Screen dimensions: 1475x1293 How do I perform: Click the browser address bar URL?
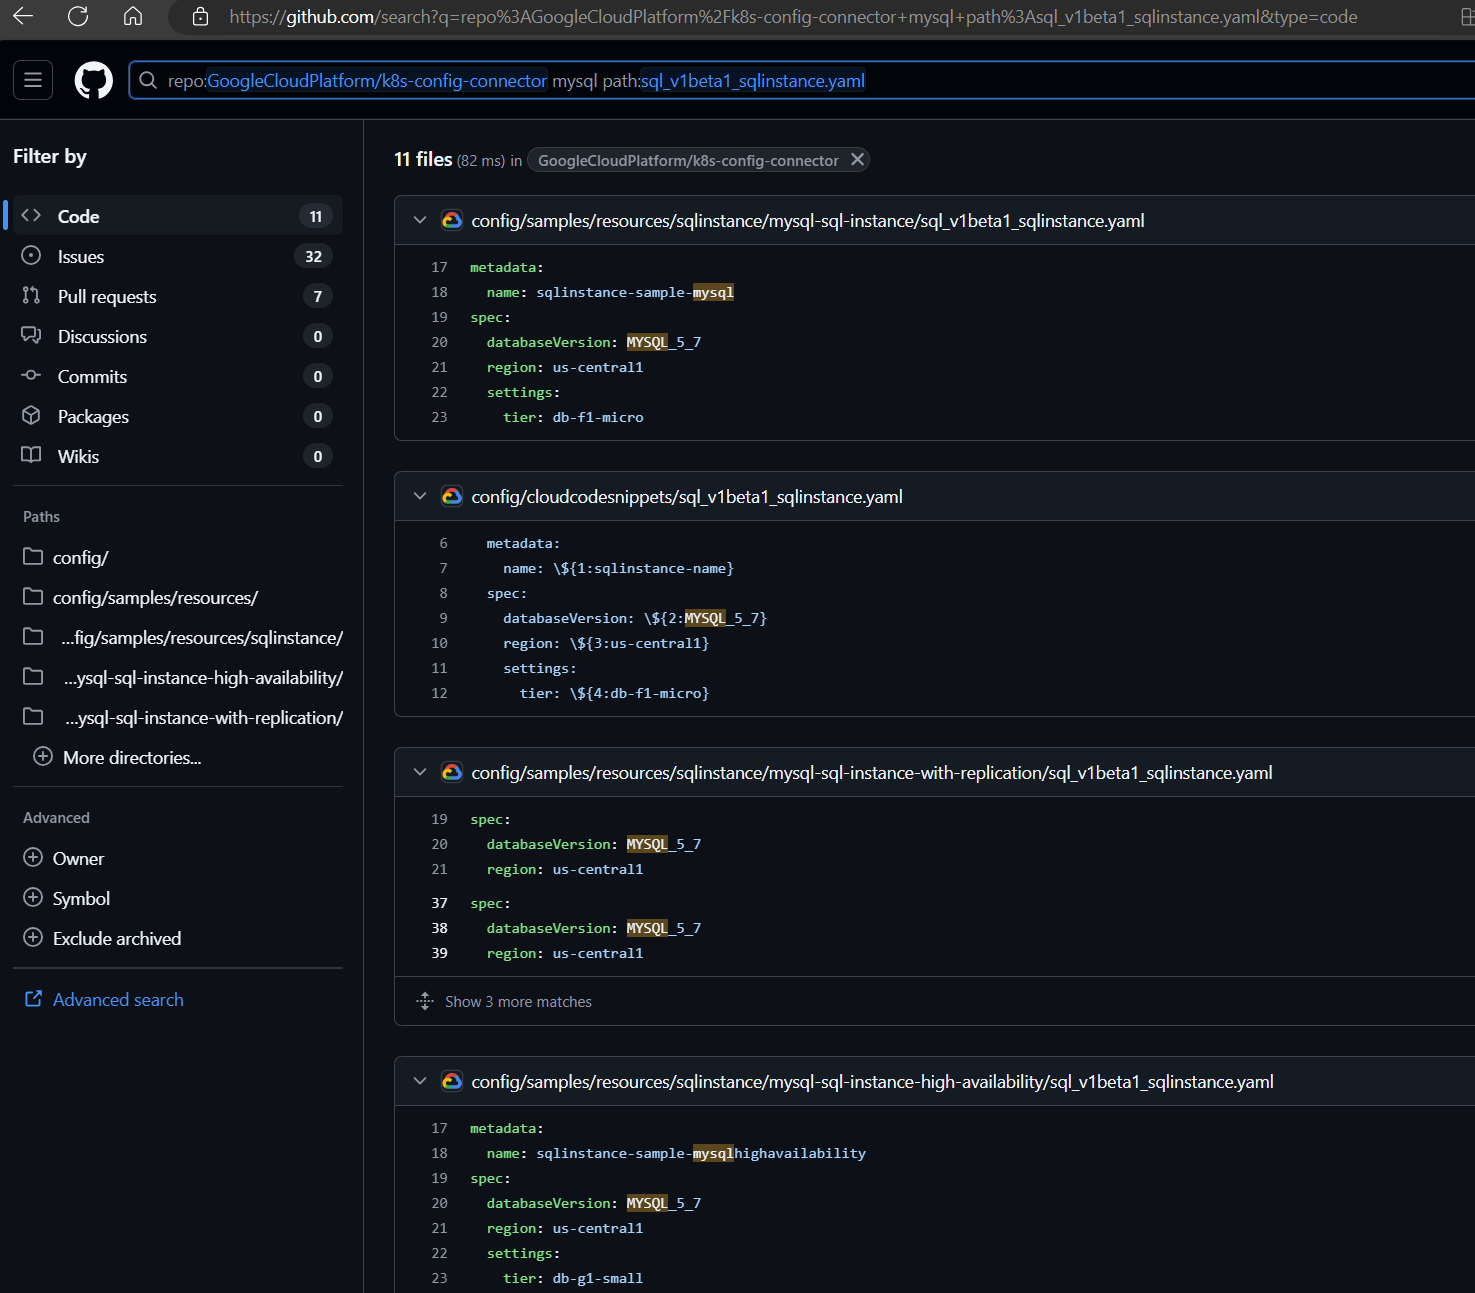(x=793, y=17)
